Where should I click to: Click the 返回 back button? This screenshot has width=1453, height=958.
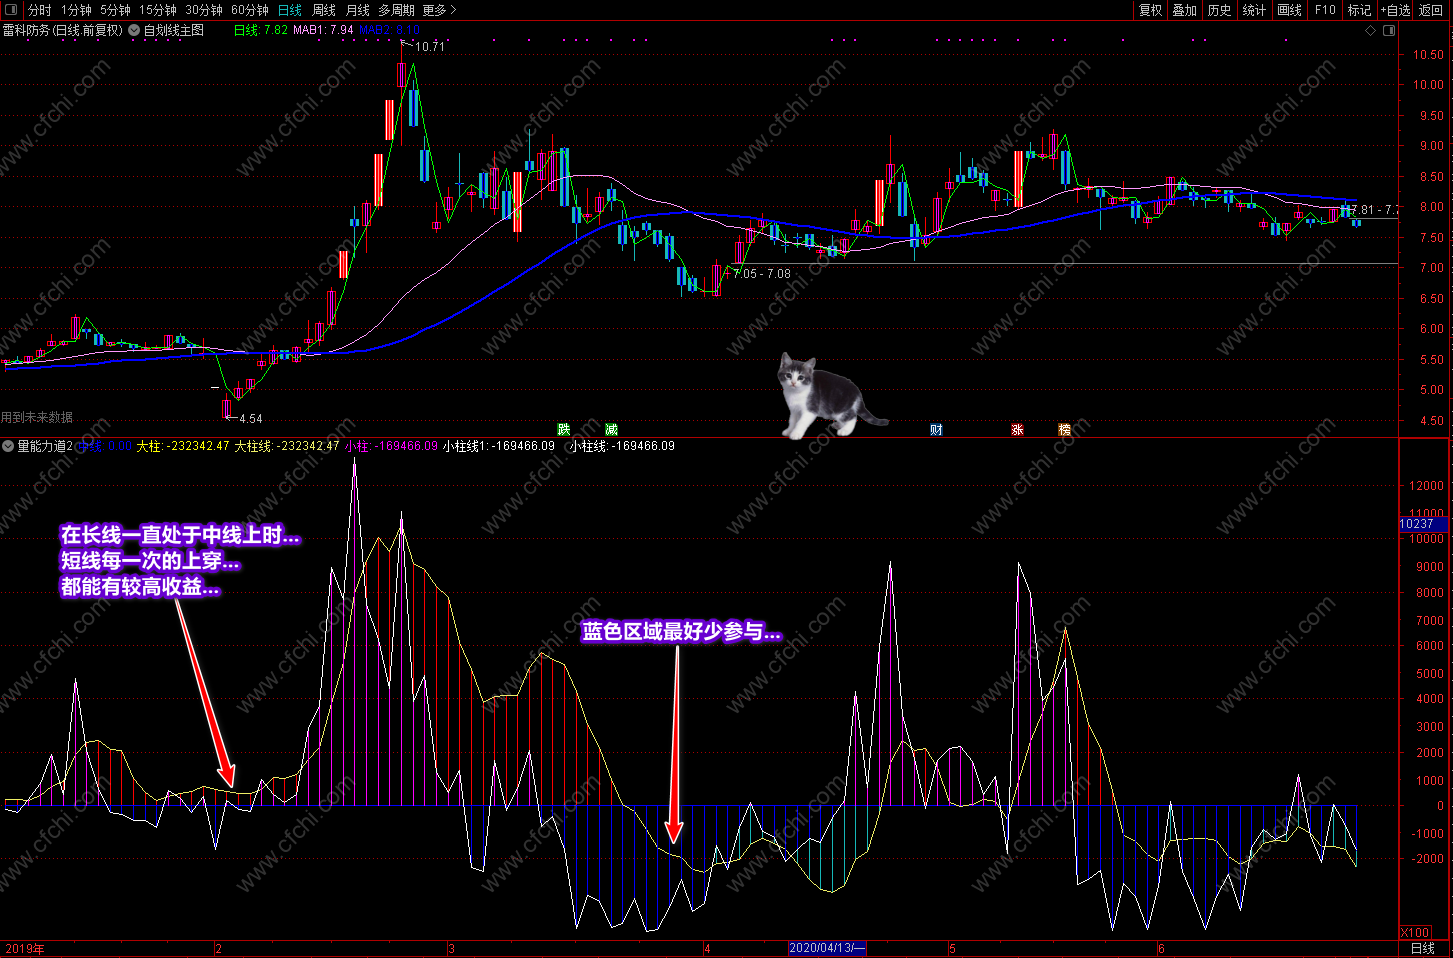(x=1431, y=10)
